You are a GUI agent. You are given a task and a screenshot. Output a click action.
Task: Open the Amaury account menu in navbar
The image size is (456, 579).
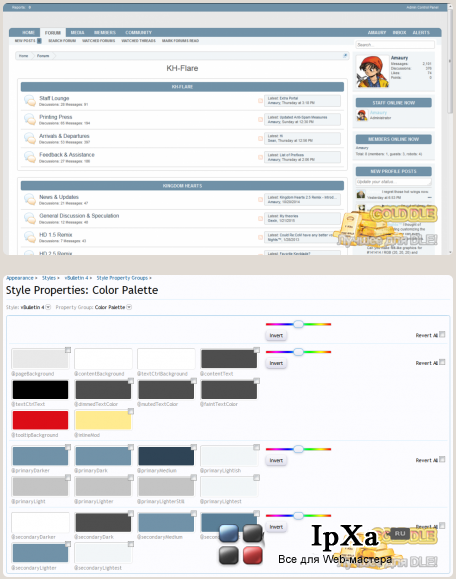coord(377,32)
